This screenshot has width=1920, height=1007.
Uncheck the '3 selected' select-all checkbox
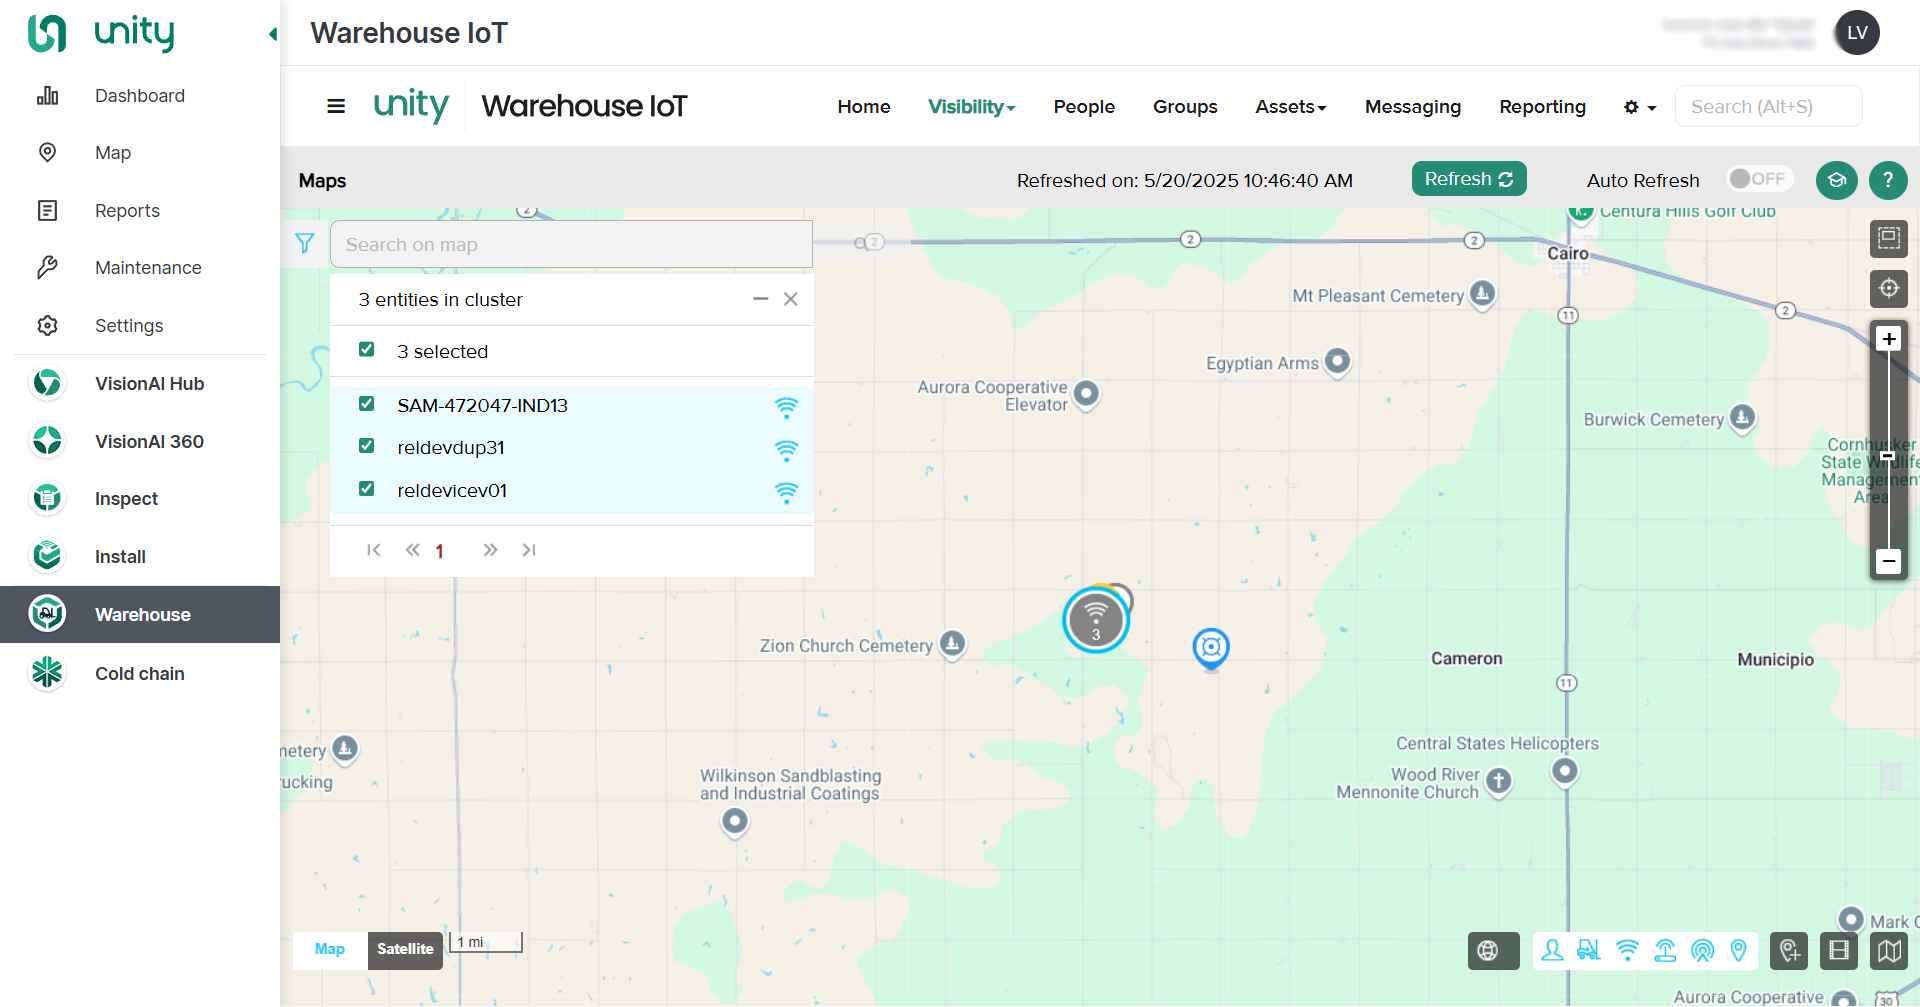pyautogui.click(x=367, y=350)
